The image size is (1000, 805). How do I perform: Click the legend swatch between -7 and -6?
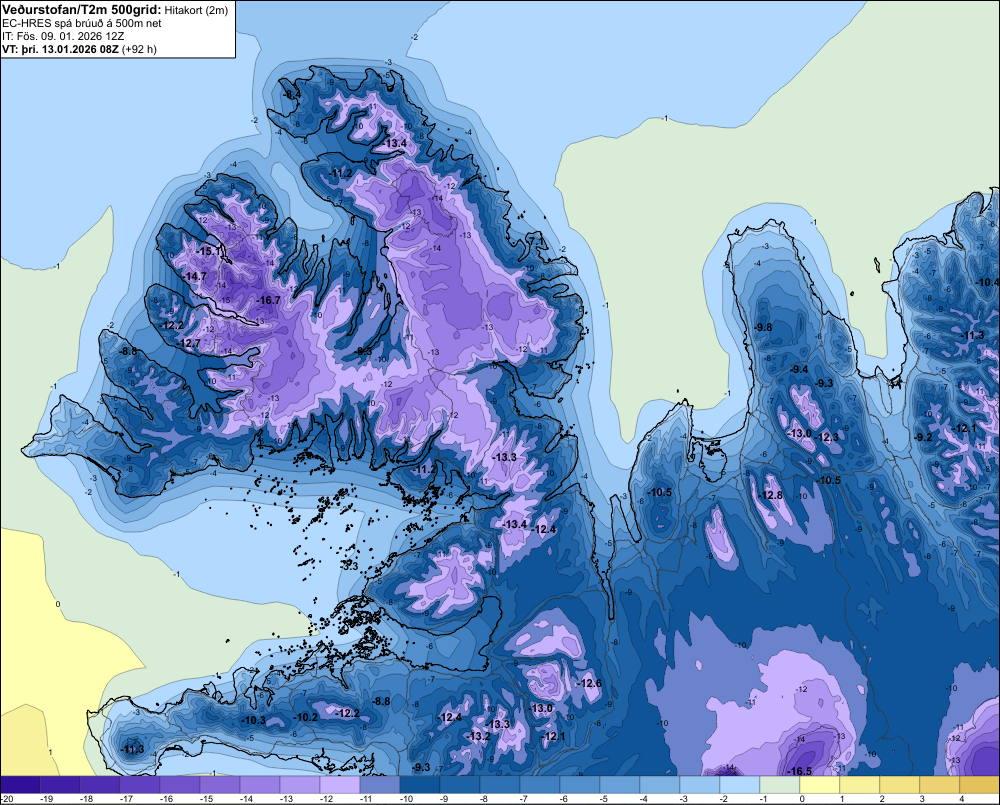point(540,785)
